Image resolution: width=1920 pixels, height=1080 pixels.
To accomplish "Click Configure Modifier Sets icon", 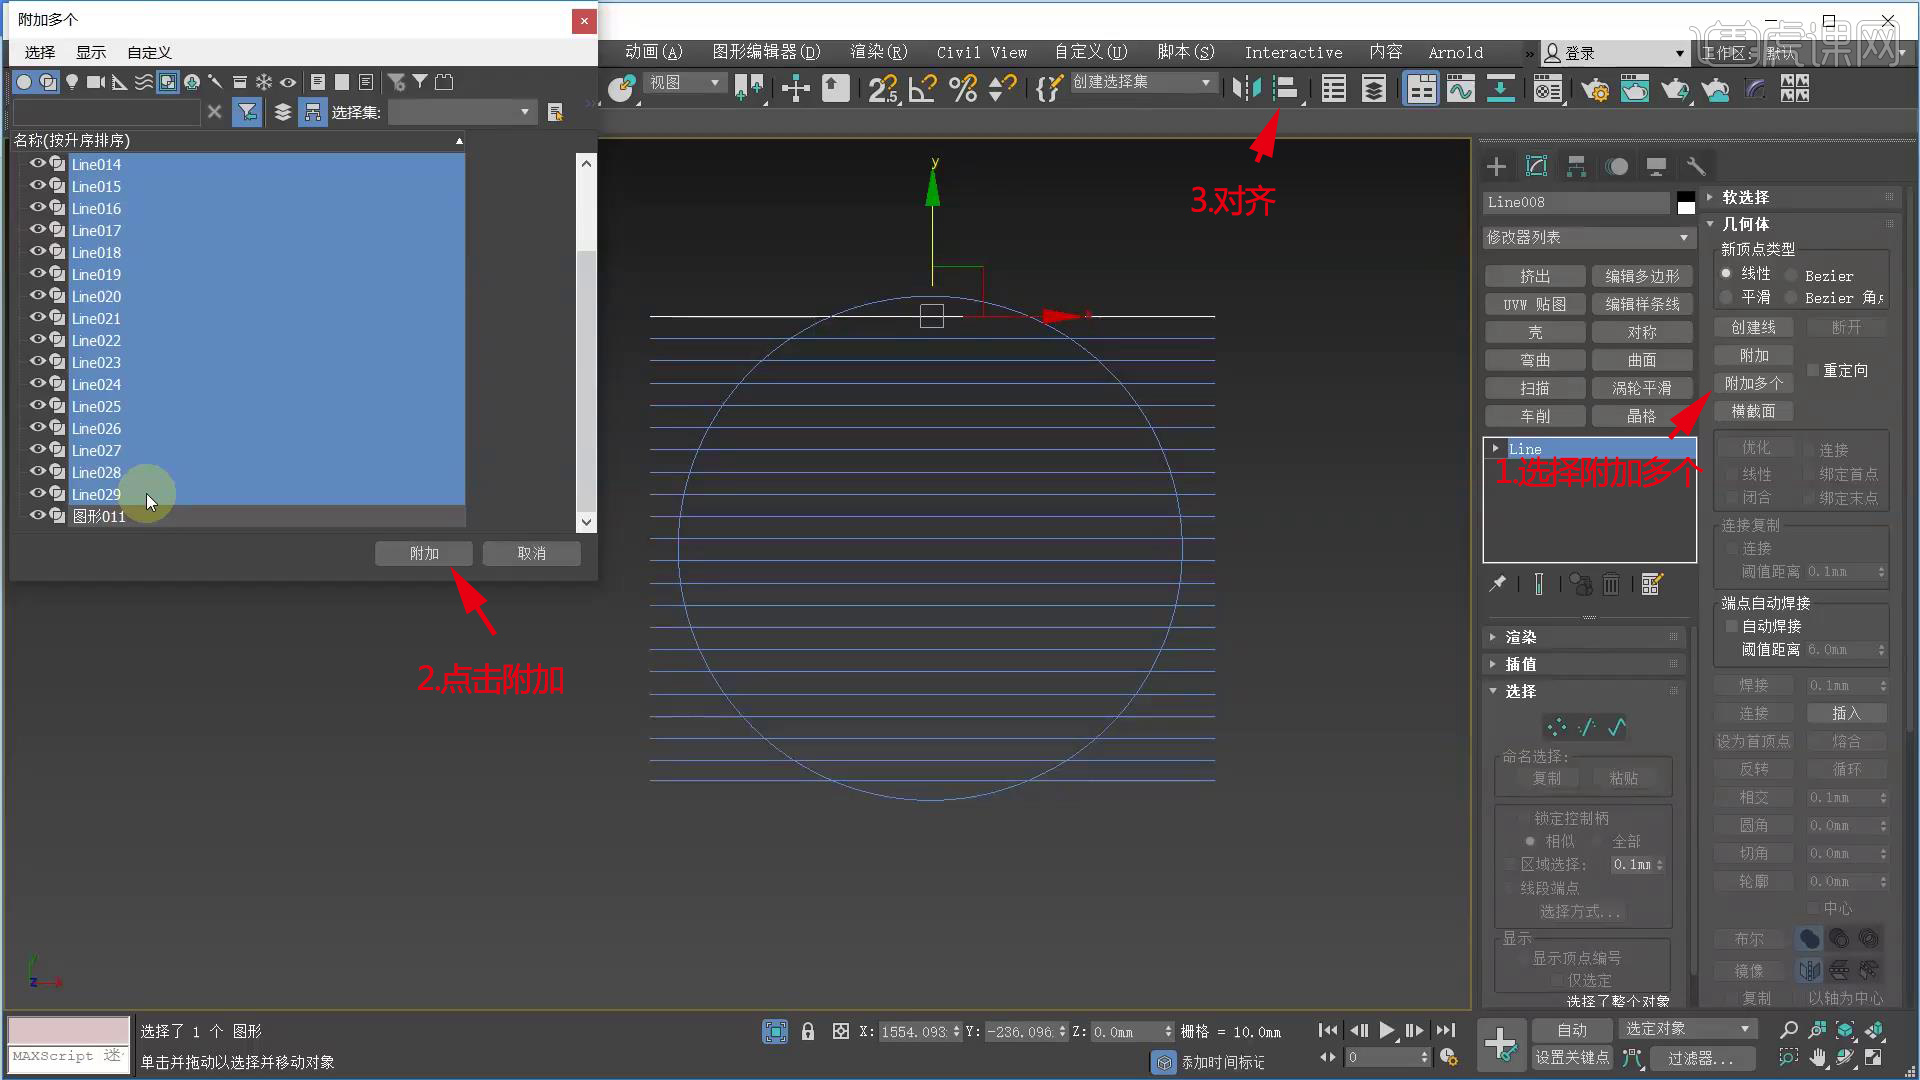I will (1652, 584).
